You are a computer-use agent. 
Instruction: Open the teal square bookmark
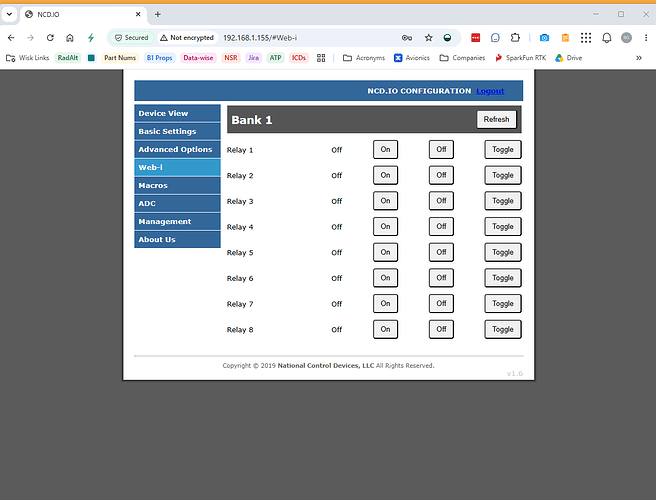[x=91, y=58]
